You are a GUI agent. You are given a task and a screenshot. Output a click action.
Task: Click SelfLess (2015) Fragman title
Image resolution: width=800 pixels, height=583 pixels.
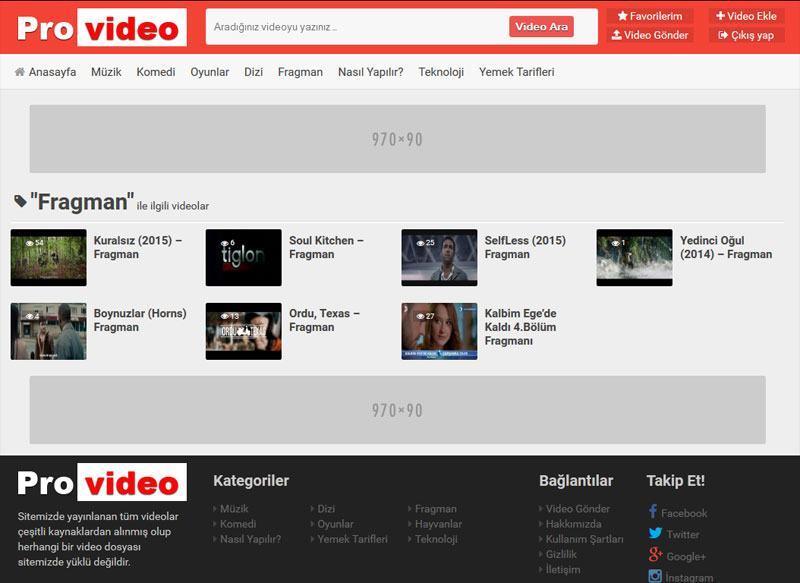click(x=525, y=247)
